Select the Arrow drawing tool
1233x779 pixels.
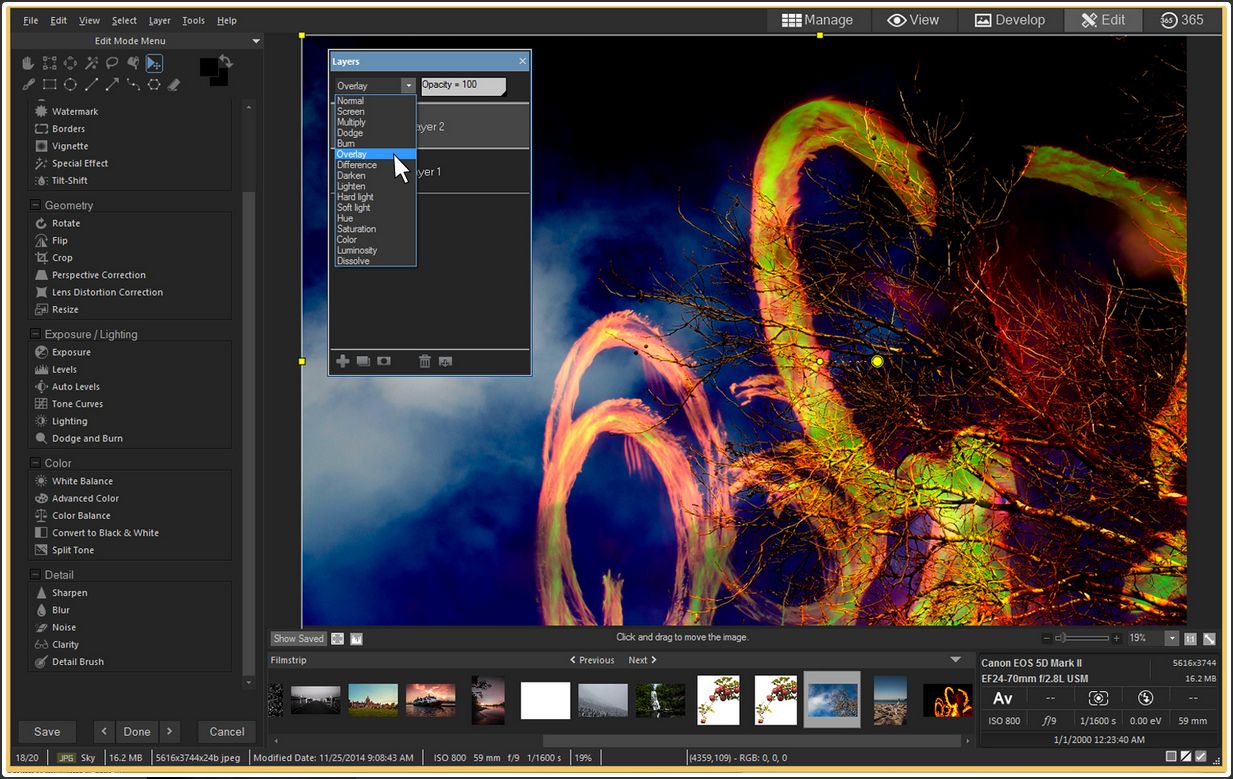(112, 85)
